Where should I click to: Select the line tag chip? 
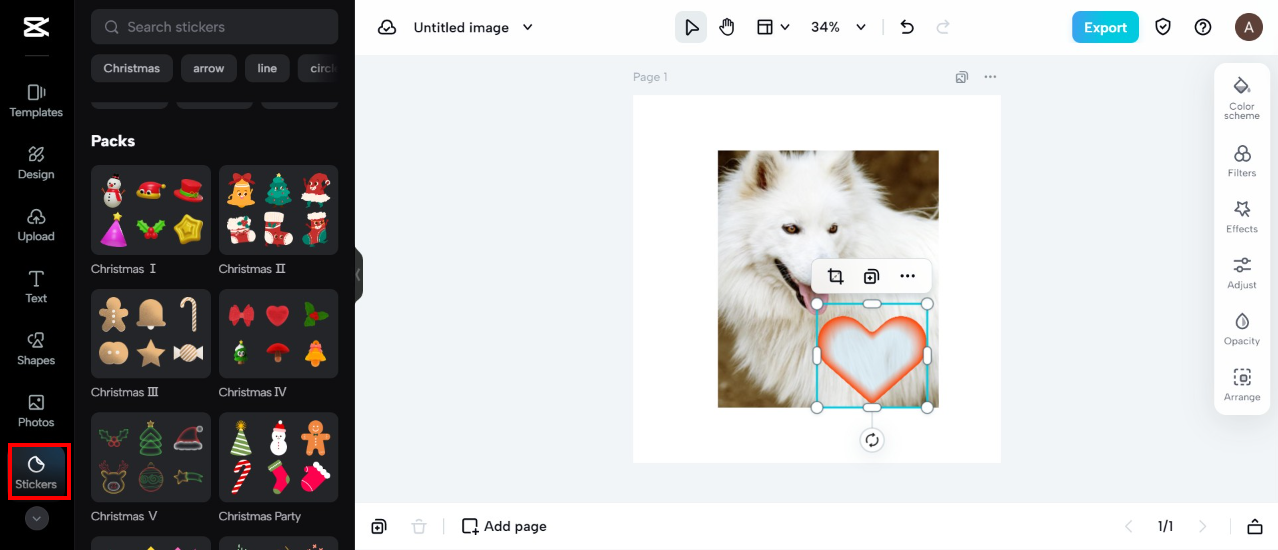click(x=267, y=68)
